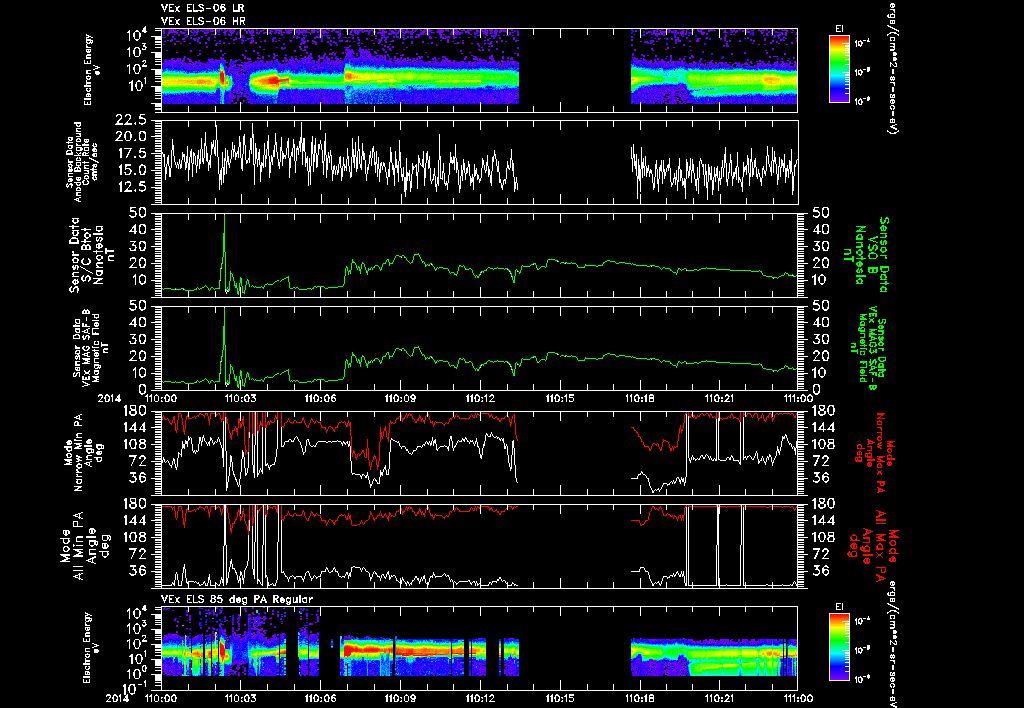Image resolution: width=1024 pixels, height=708 pixels.
Task: Click the red "Narrow Max PA Angle" label
Action: pyautogui.click(x=875, y=453)
